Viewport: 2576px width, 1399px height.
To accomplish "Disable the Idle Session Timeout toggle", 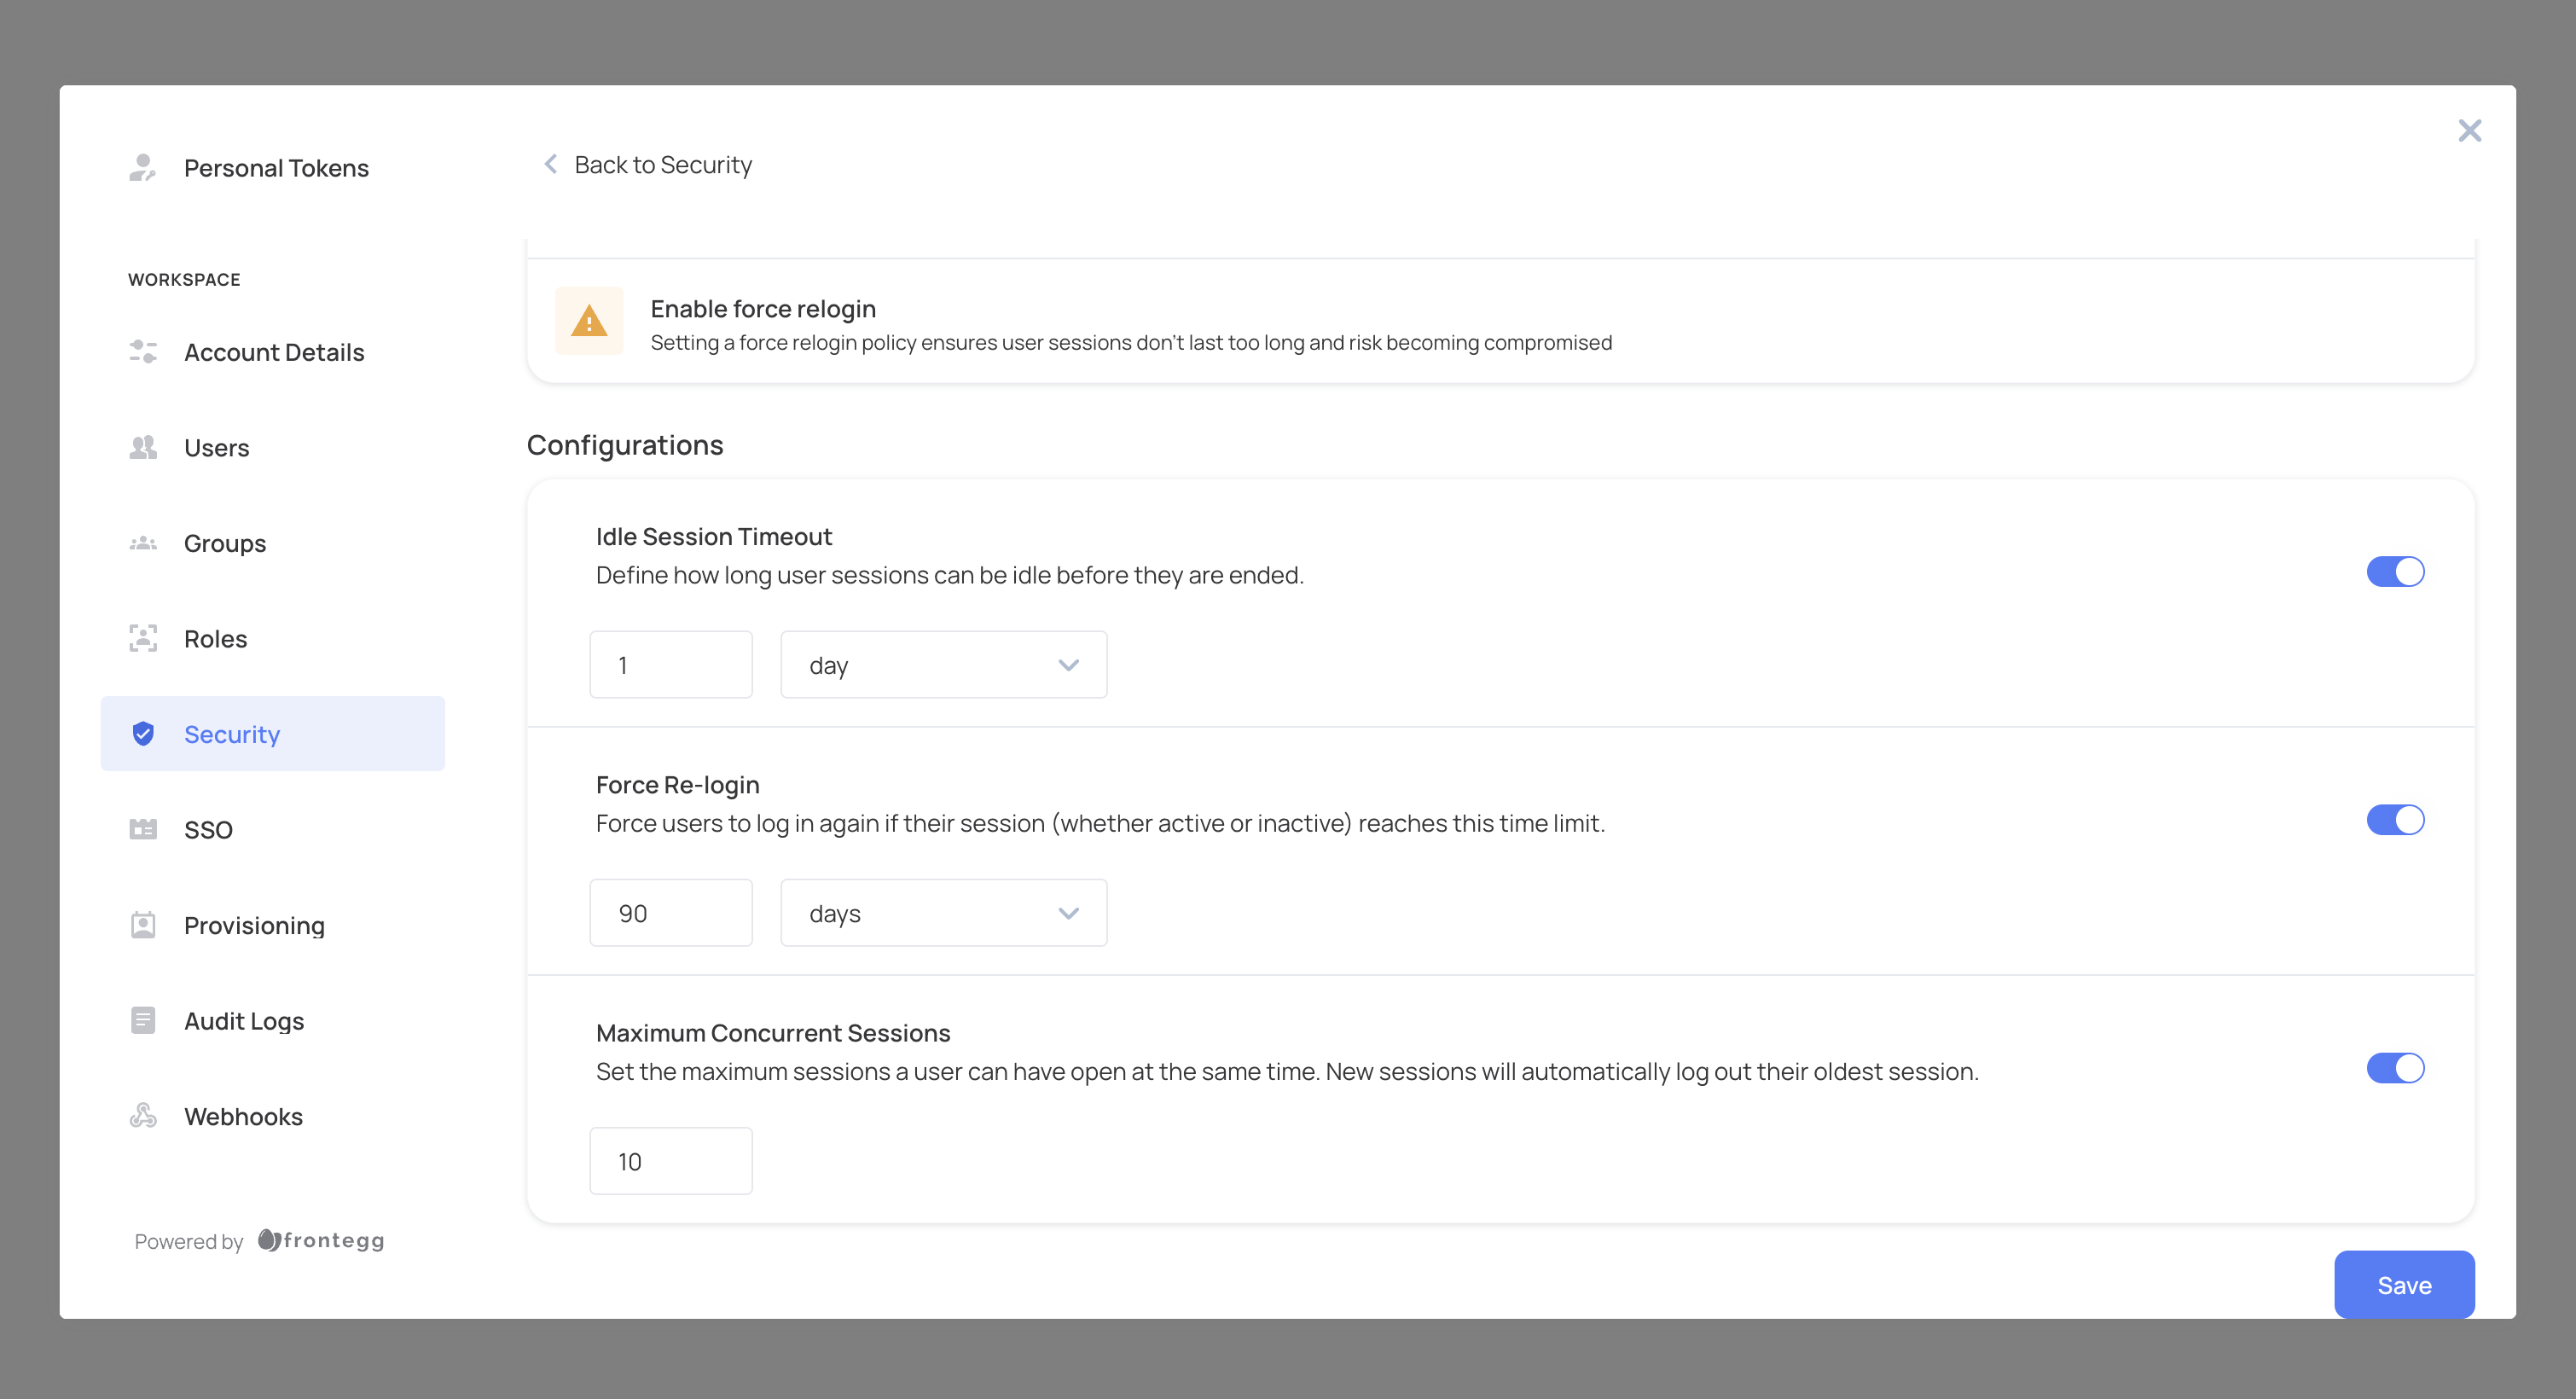I will (2394, 572).
